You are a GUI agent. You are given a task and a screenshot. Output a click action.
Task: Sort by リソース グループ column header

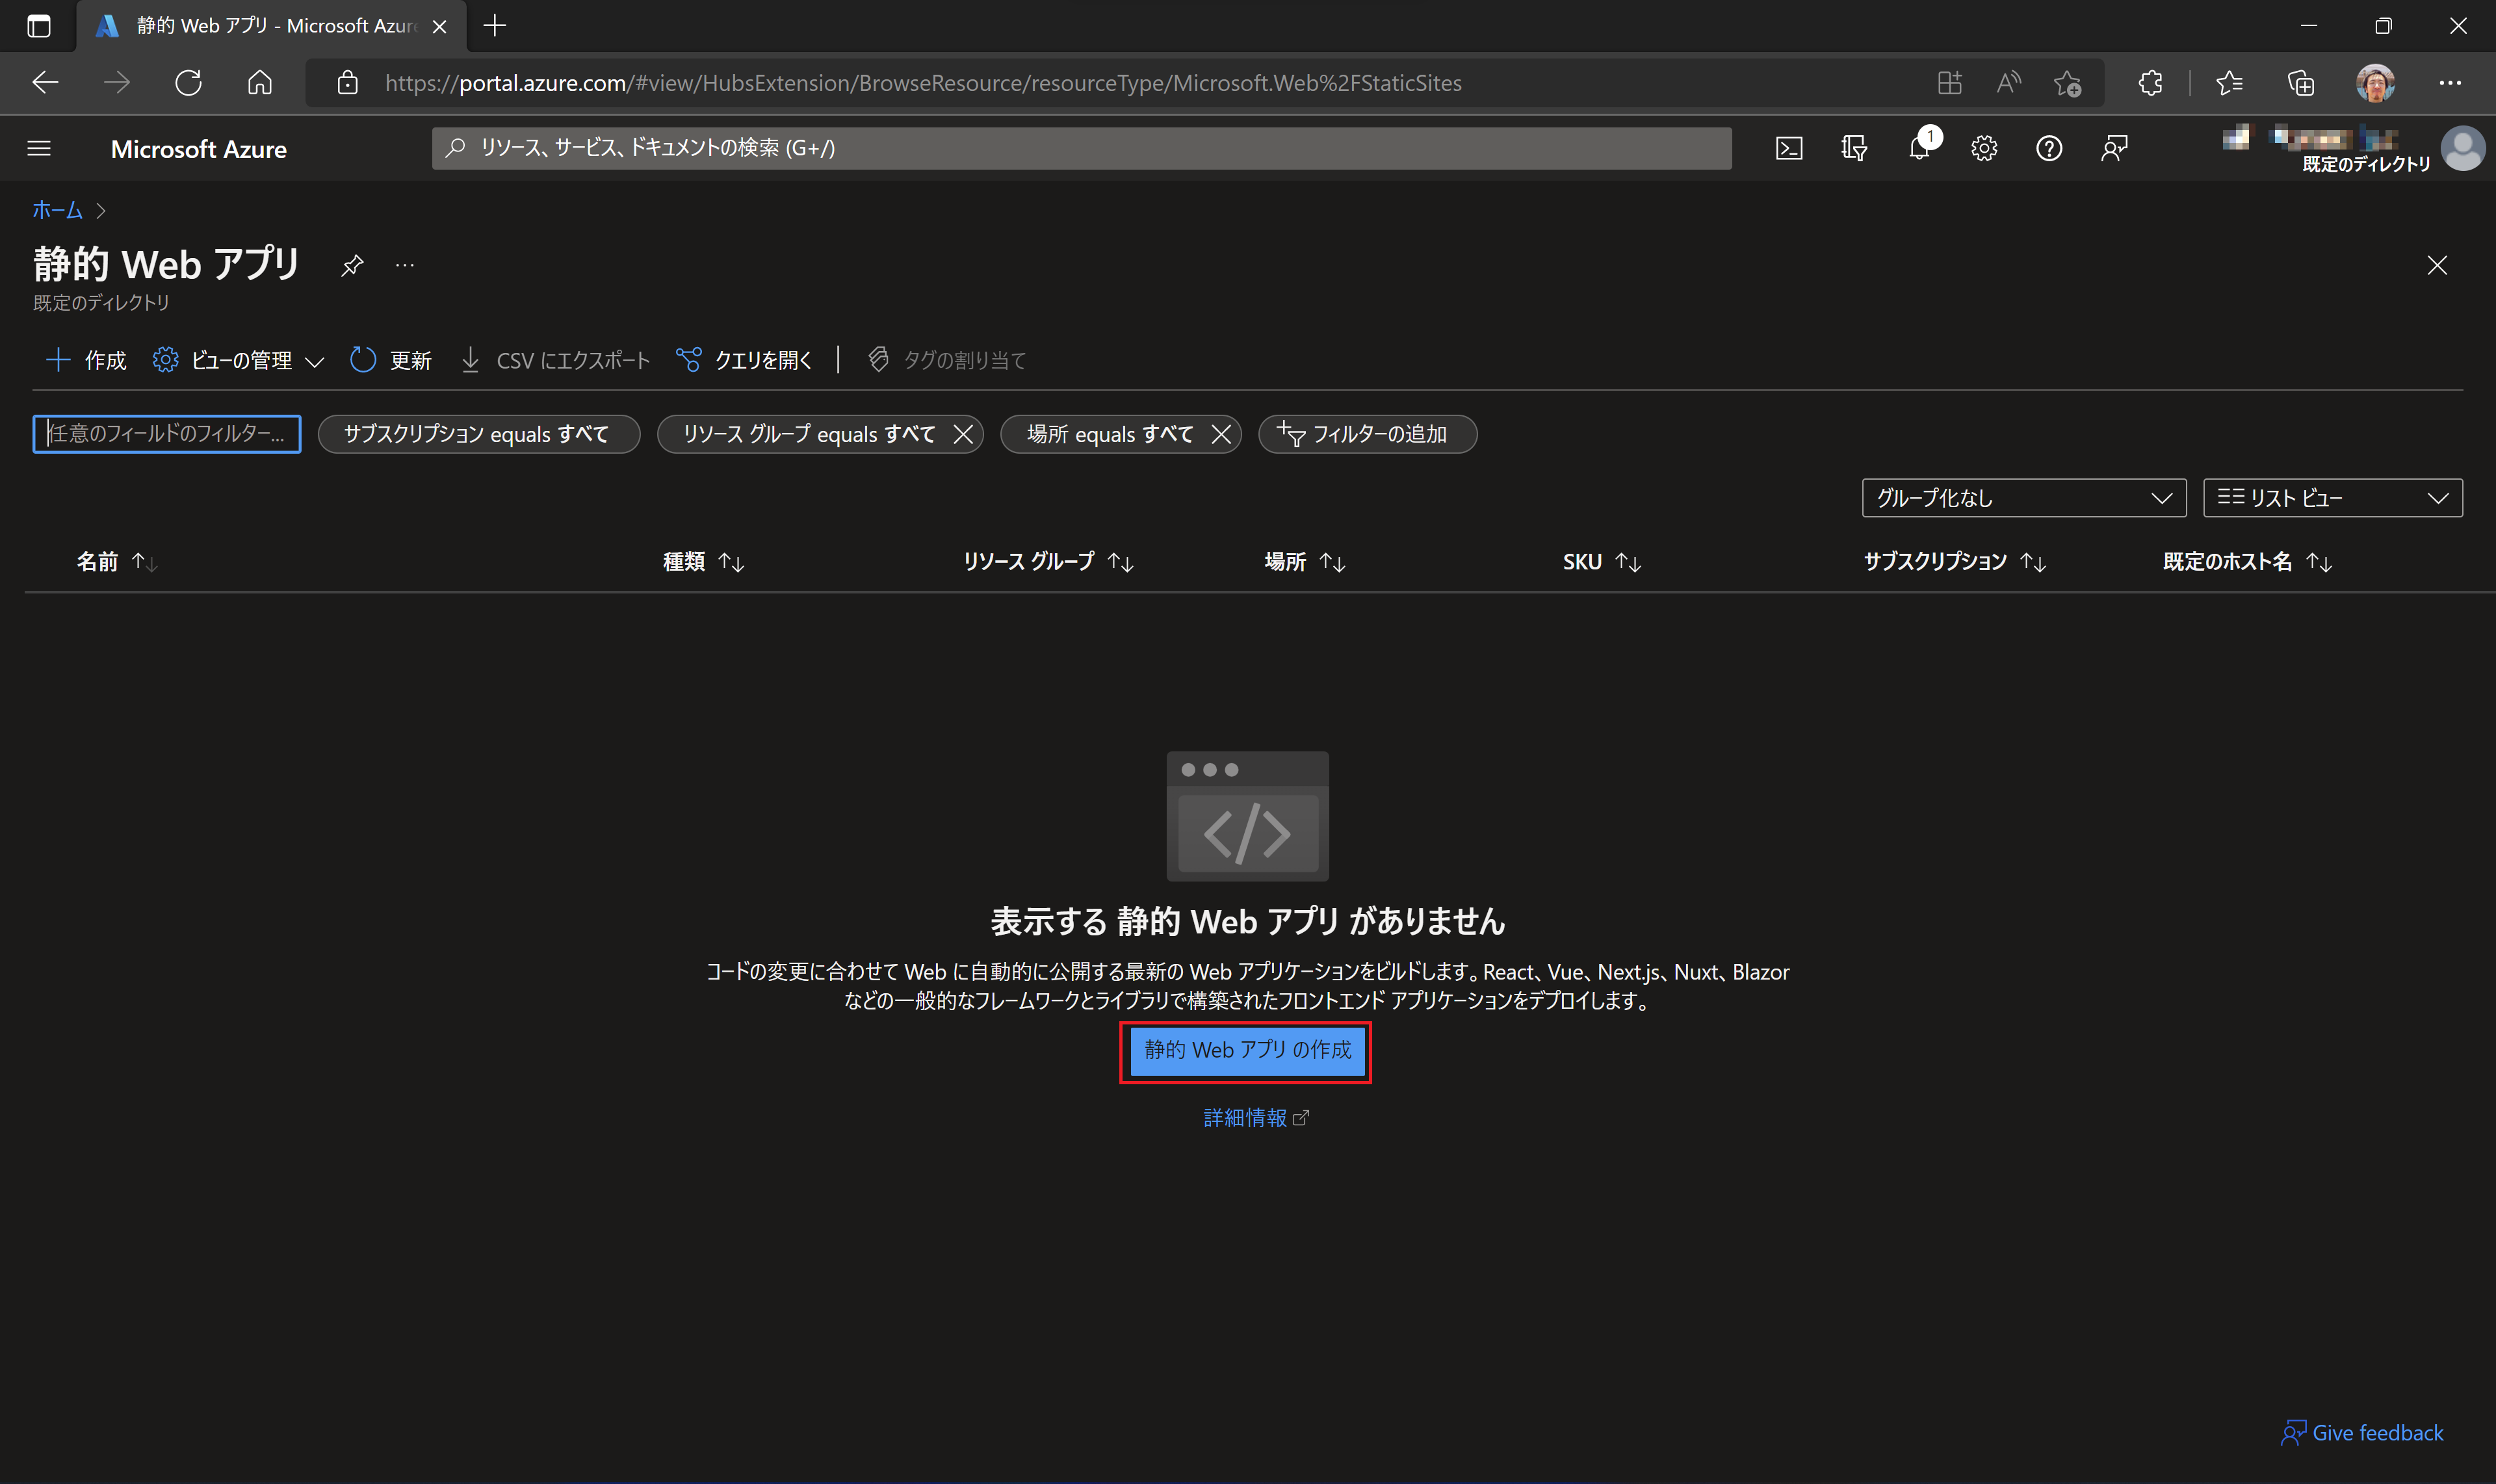[1048, 562]
